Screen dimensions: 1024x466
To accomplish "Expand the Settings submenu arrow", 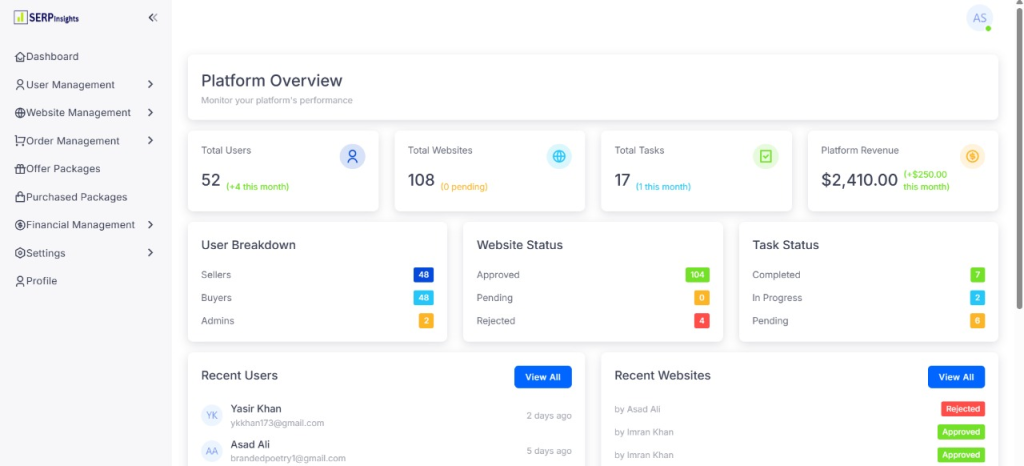I will click(x=150, y=253).
